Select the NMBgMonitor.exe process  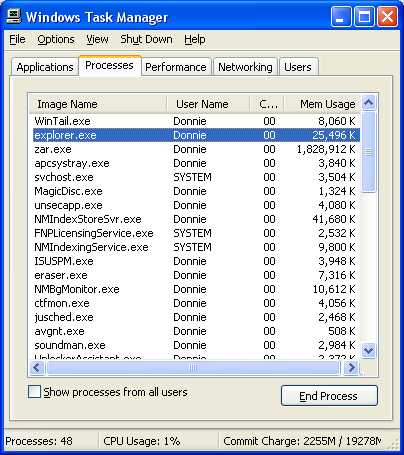[196, 289]
